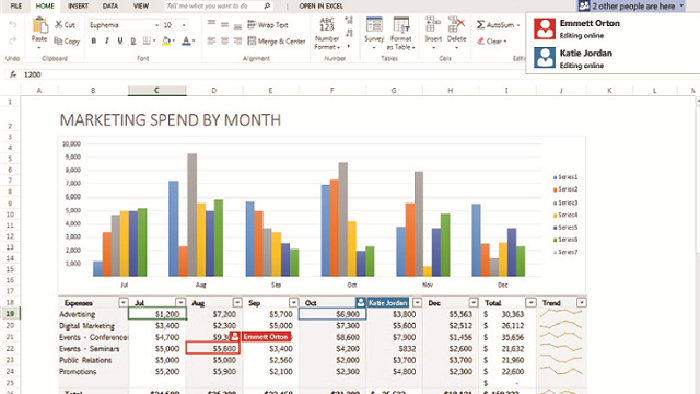This screenshot has height=394, width=700.
Task: Switch to the INSERT tab
Action: (78, 6)
